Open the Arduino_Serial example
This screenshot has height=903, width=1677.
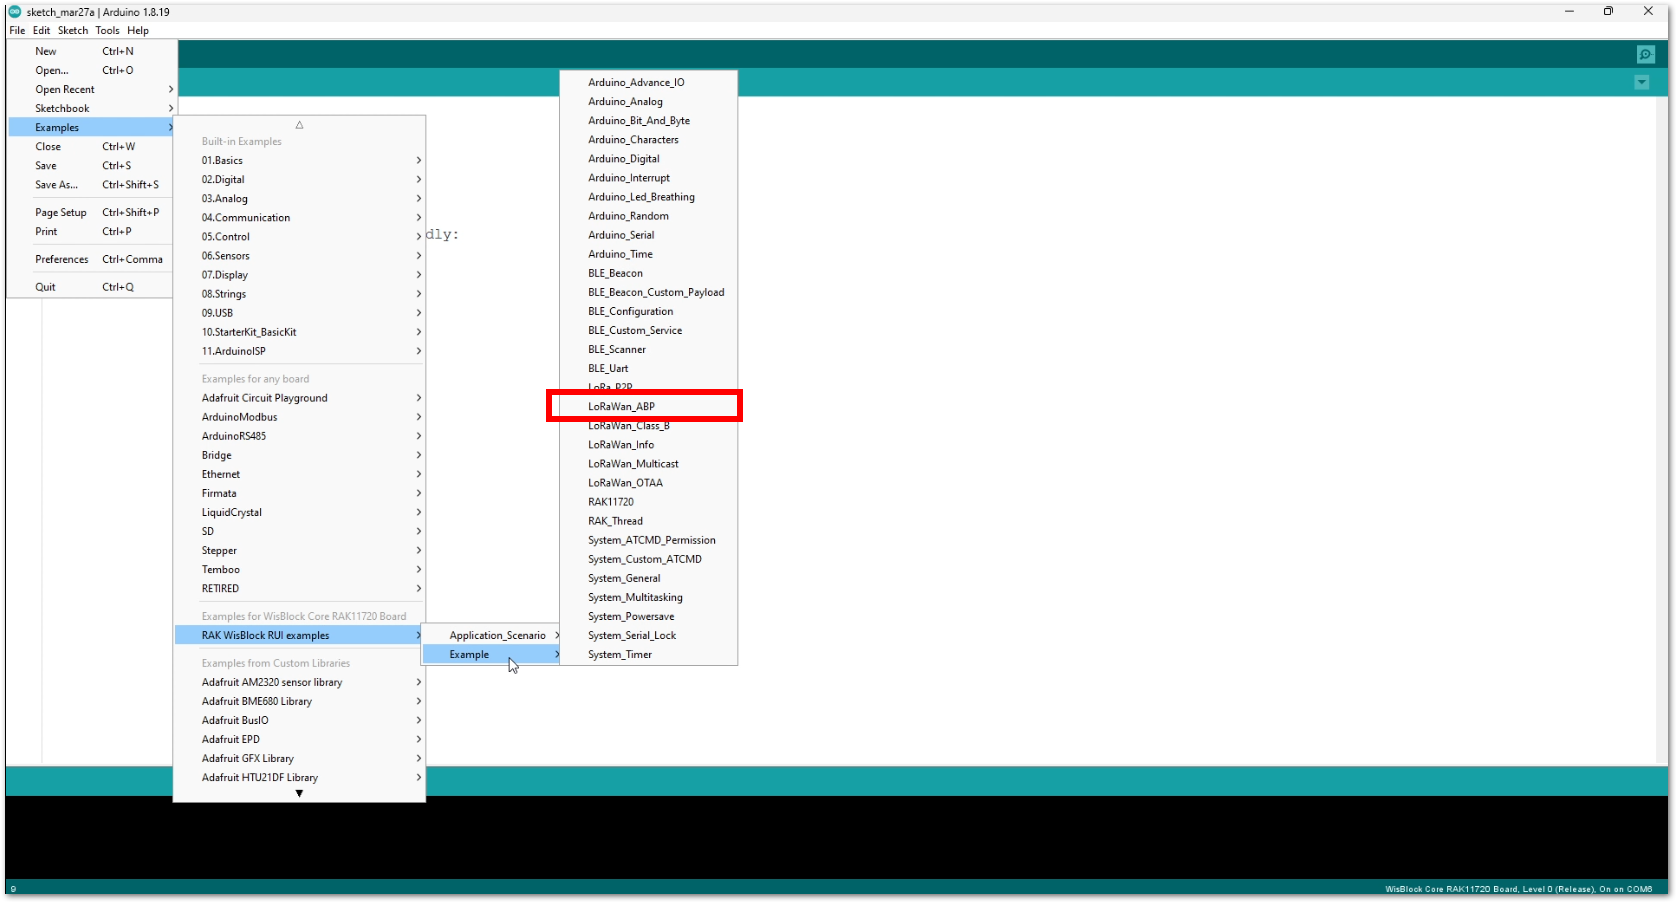pos(648,235)
